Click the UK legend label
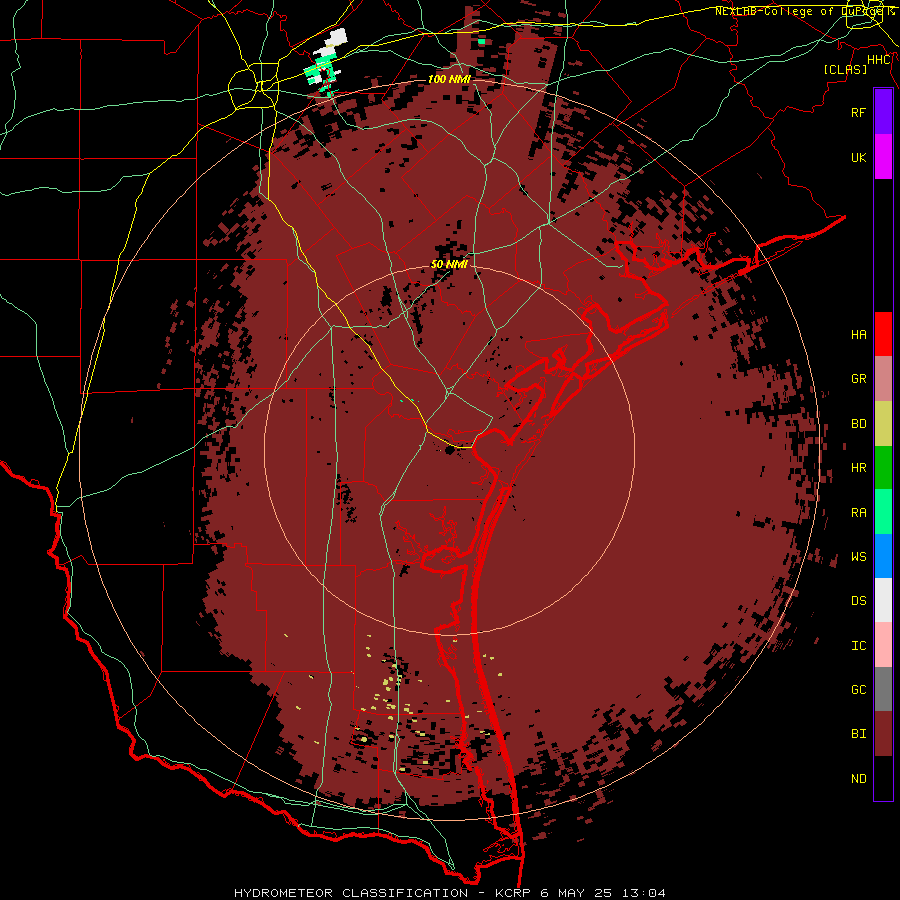This screenshot has width=900, height=900. pos(858,157)
